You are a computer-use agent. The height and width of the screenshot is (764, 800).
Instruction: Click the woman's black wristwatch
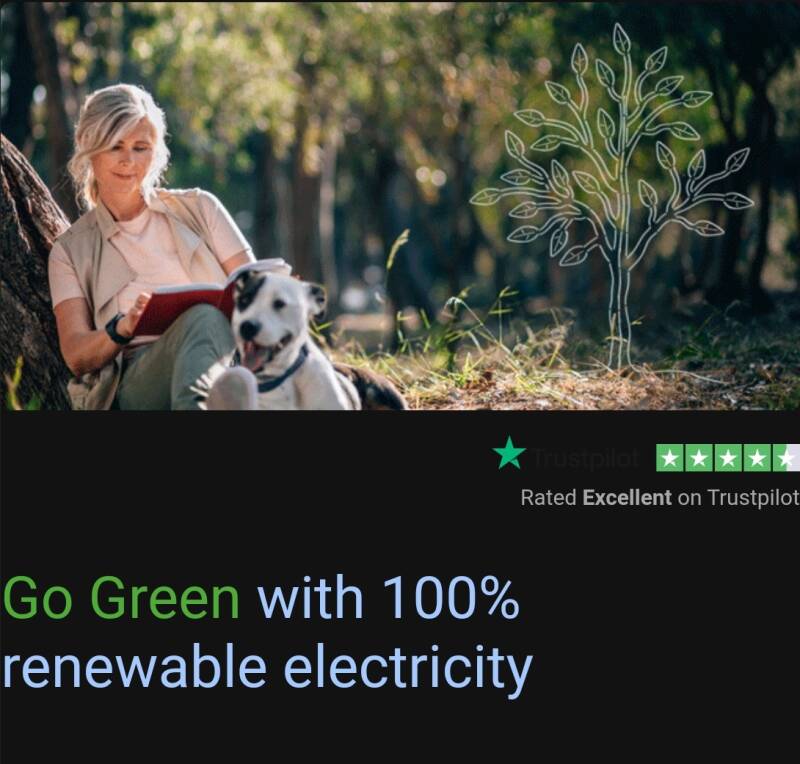click(116, 329)
